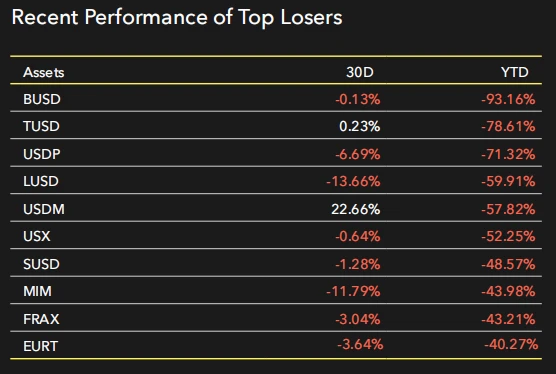Screen dimensions: 556x374
Task: Click LUSD's 30D value -13.66%
Action: 353,181
